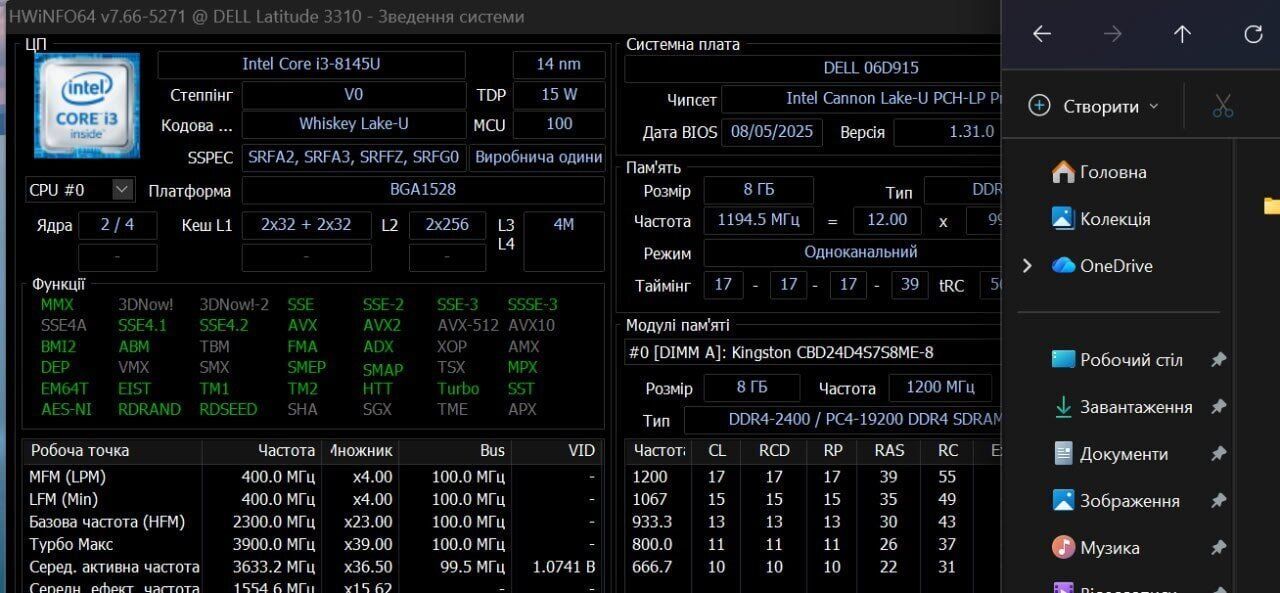
Task: Expand the OneDrive tree chevron
Action: 1027,266
